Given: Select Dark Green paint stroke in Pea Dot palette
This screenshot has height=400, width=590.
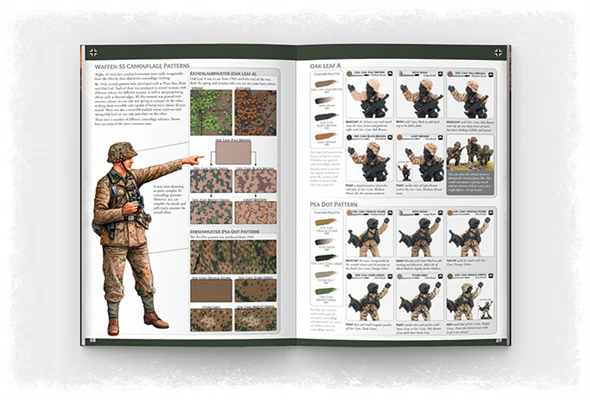Looking at the screenshot, I should point(325,258).
